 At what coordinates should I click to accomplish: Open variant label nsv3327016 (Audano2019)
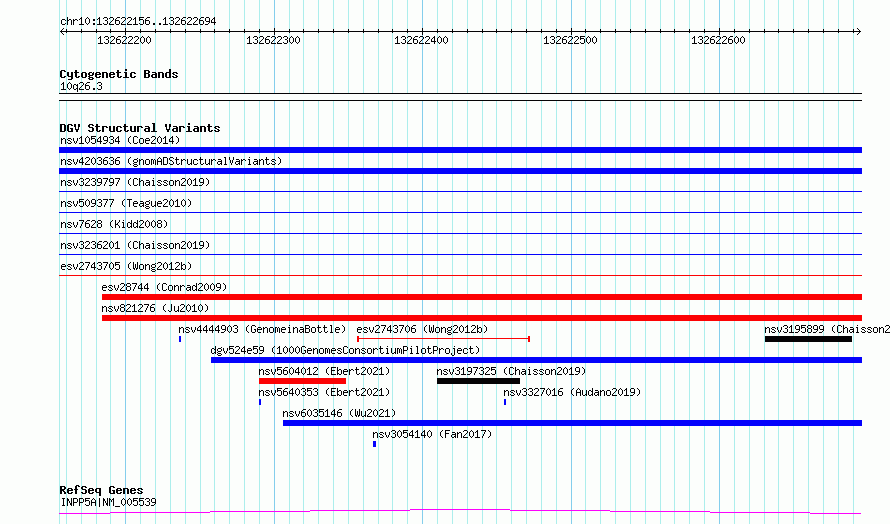(x=572, y=392)
